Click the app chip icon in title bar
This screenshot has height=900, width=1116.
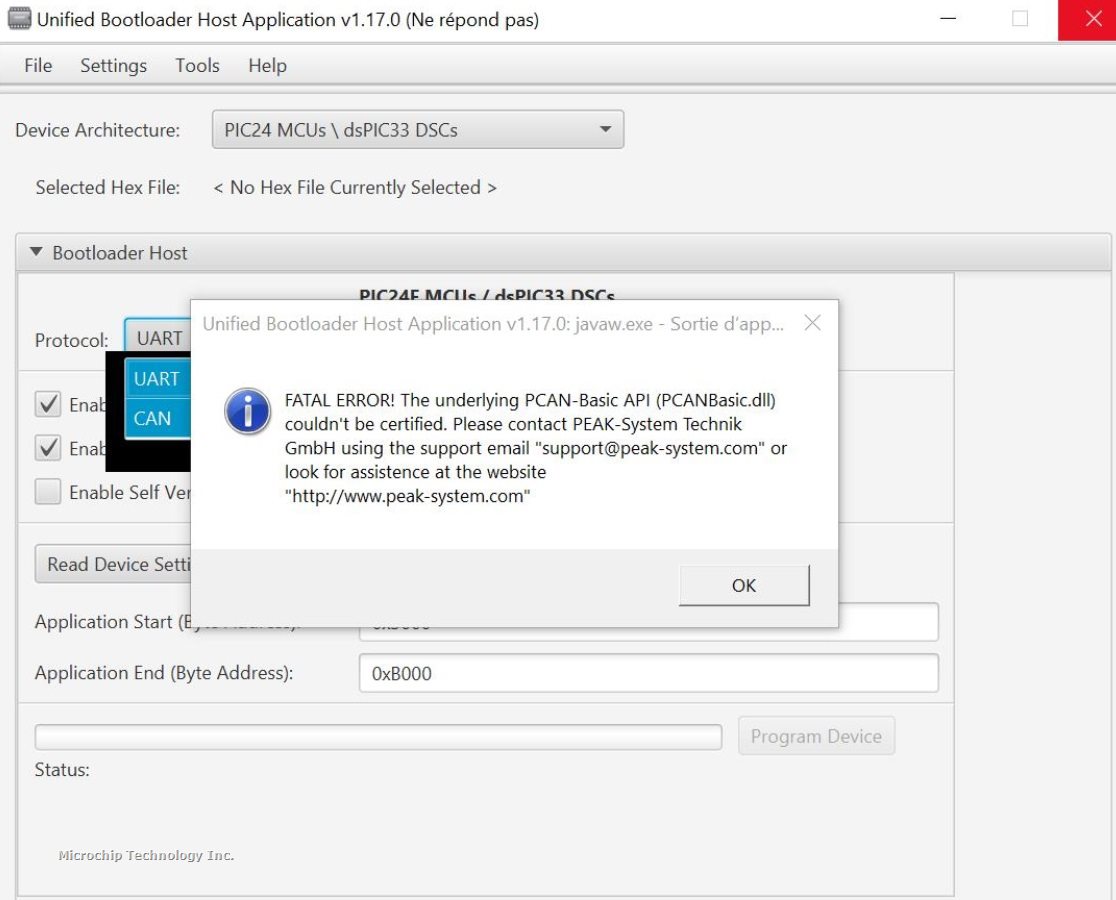pyautogui.click(x=19, y=19)
